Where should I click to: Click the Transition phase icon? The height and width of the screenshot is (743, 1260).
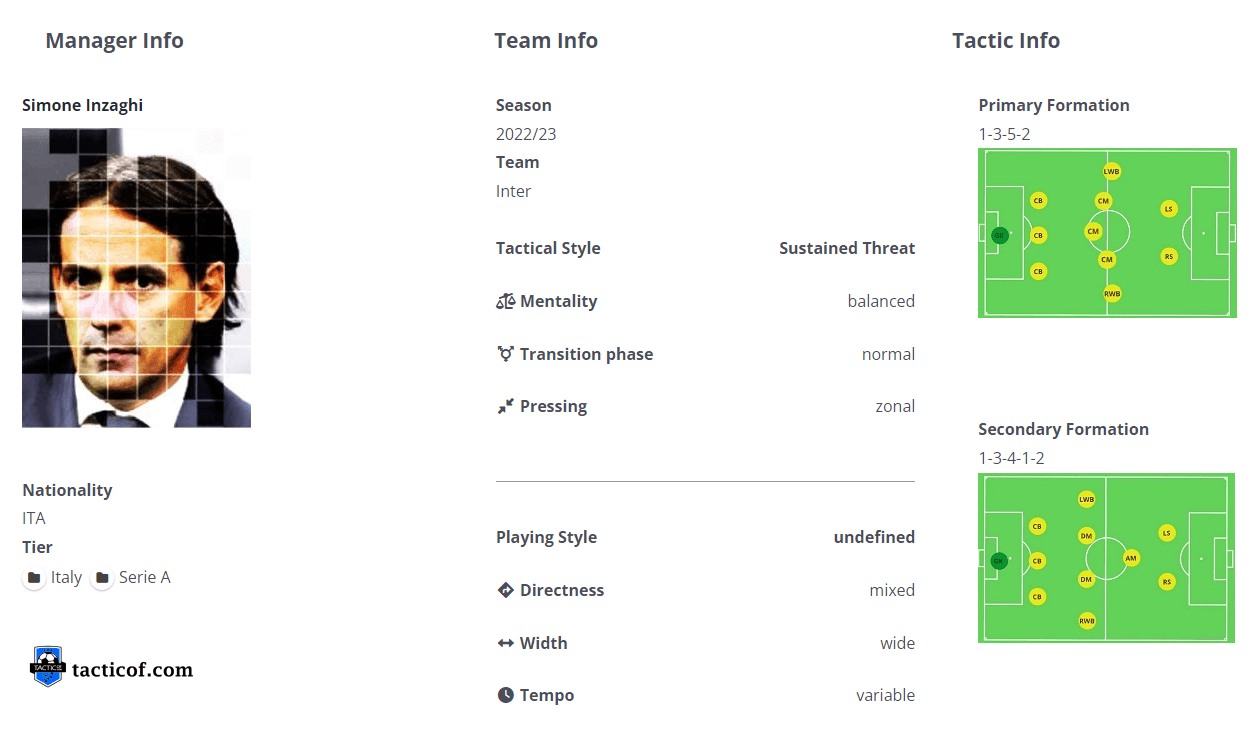pos(505,354)
